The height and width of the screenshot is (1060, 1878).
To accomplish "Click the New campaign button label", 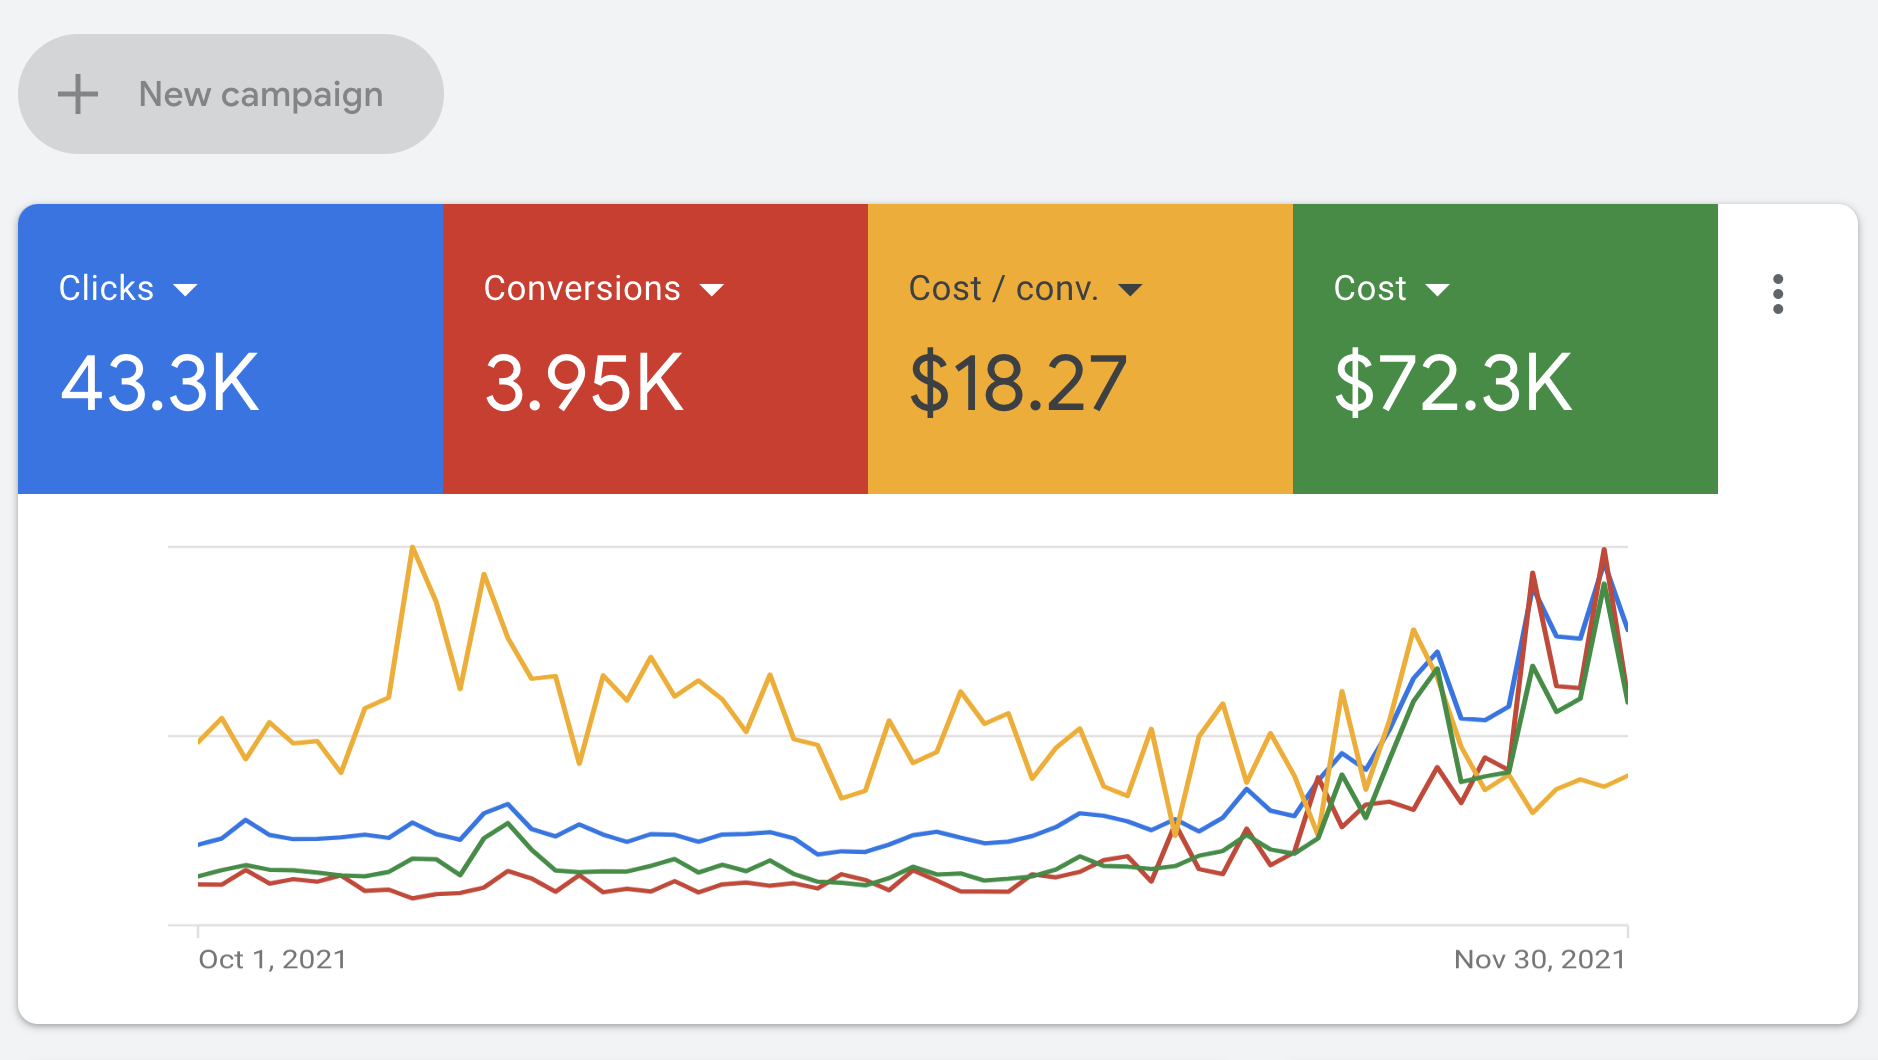I will [x=260, y=95].
